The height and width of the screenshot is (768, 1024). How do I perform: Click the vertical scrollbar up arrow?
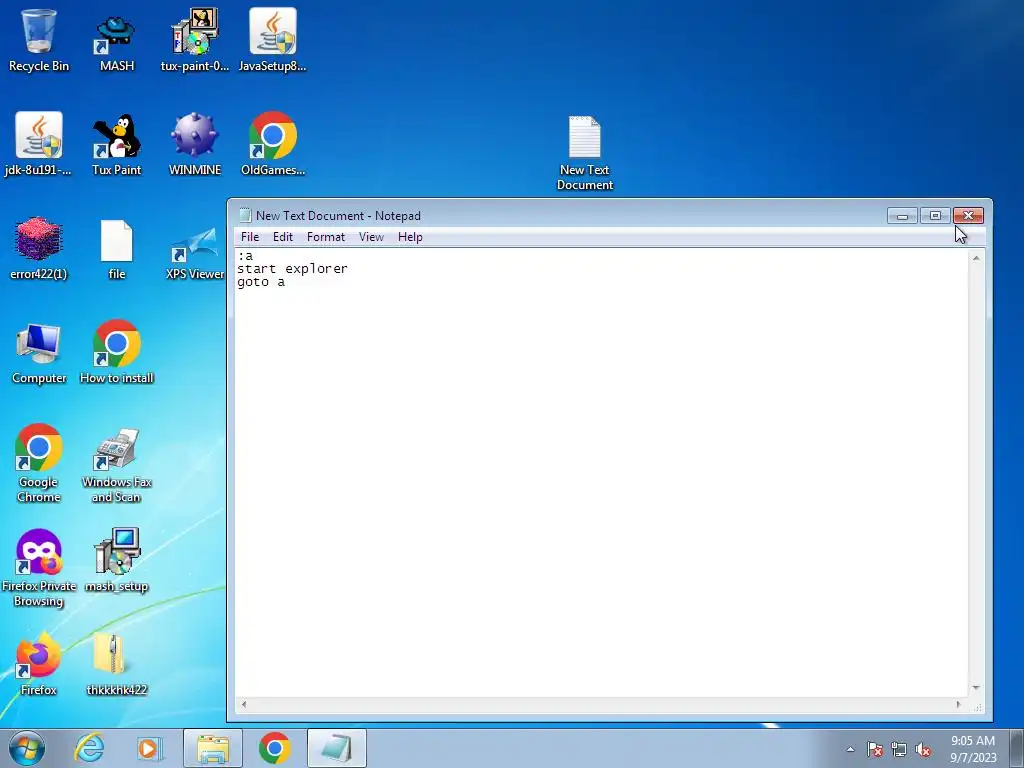pyautogui.click(x=976, y=258)
